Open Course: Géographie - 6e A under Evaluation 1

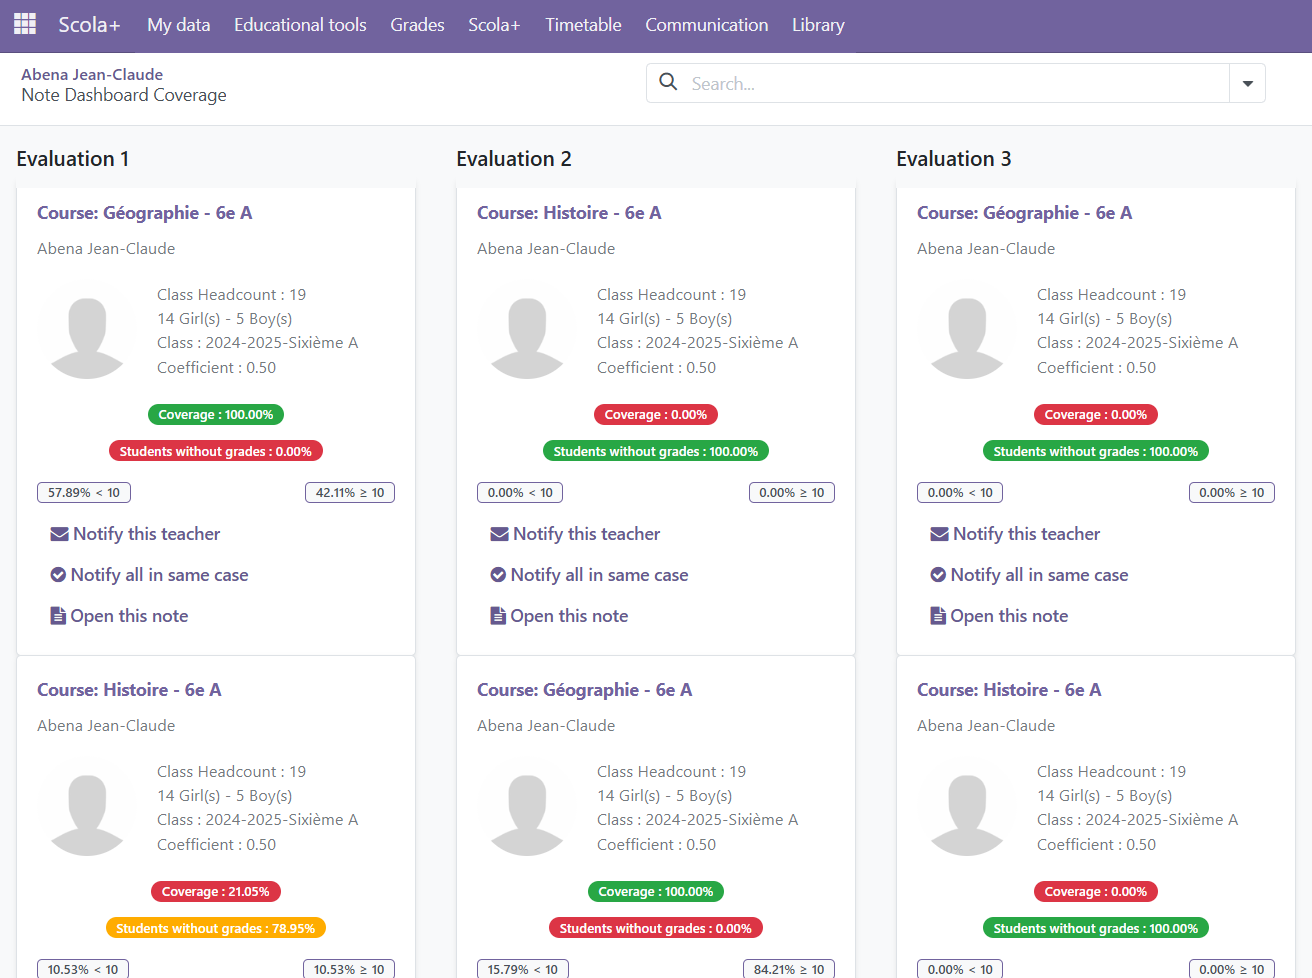(x=145, y=213)
